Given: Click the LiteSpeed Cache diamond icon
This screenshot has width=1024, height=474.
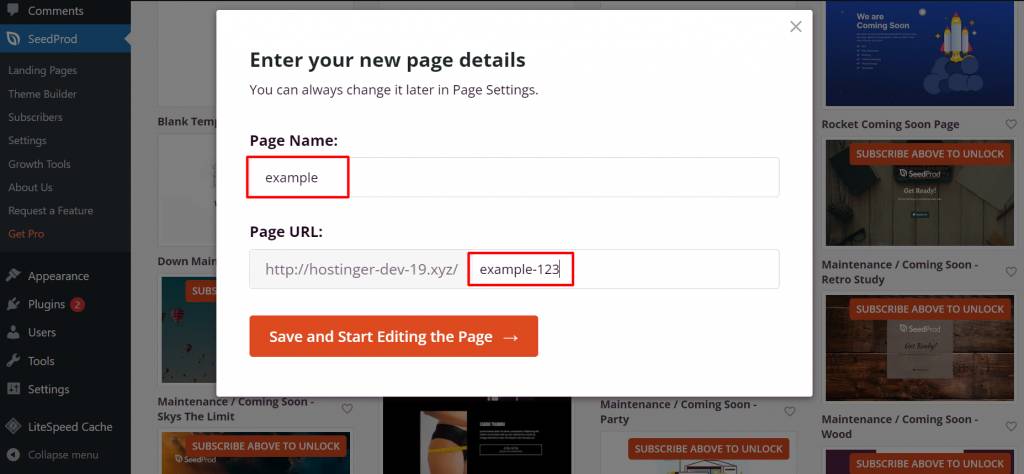Looking at the screenshot, I should point(13,427).
